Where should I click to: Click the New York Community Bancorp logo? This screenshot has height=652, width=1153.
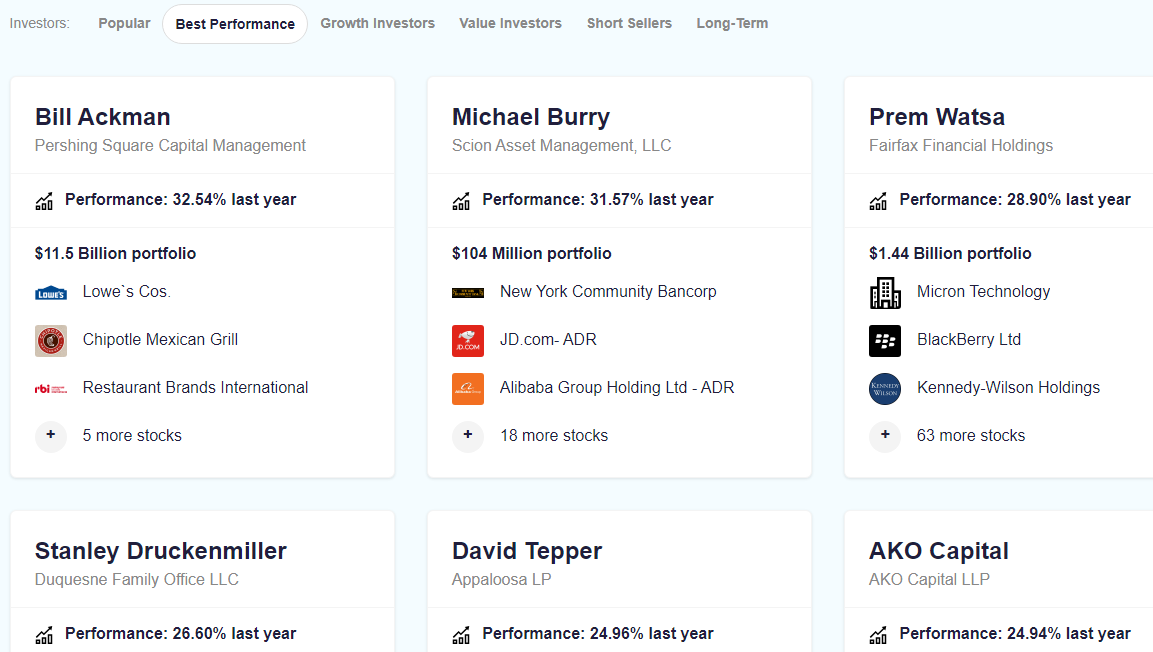(x=468, y=293)
